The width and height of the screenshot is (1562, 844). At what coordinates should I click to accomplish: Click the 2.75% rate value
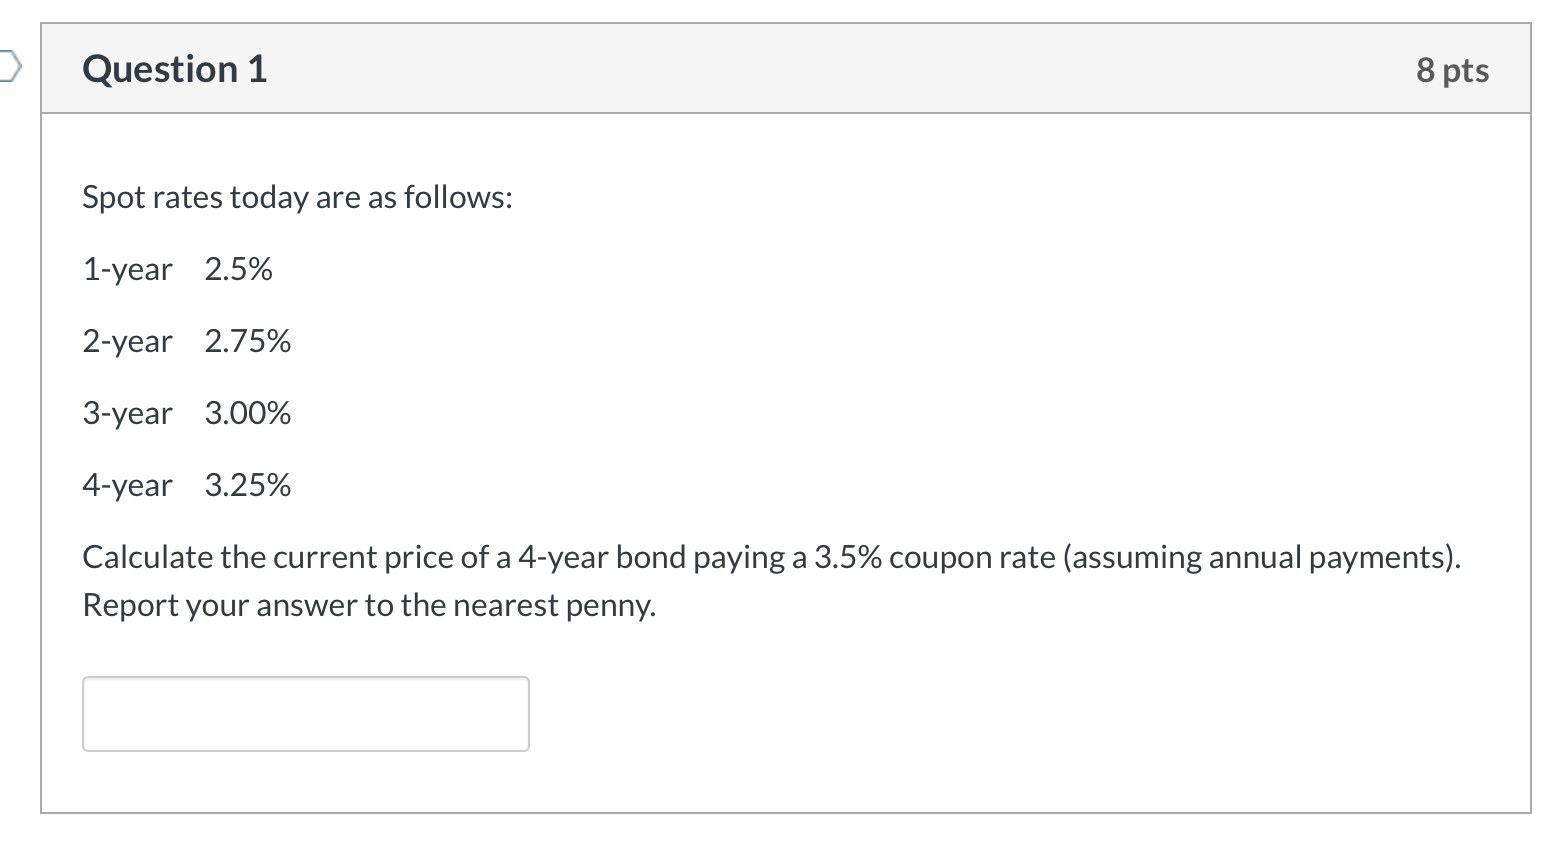click(247, 341)
